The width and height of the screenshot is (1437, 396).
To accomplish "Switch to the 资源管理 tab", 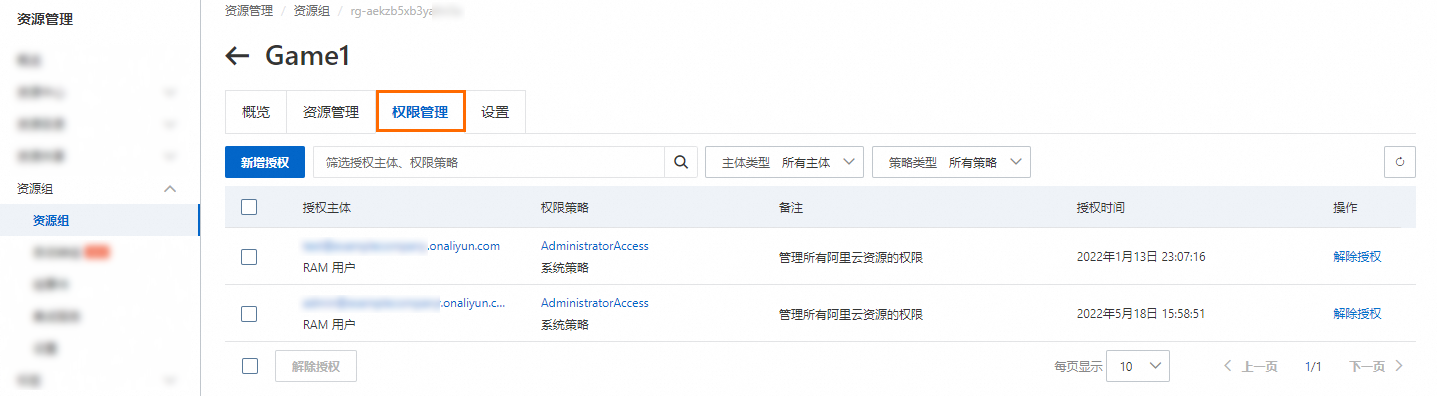I will (331, 113).
